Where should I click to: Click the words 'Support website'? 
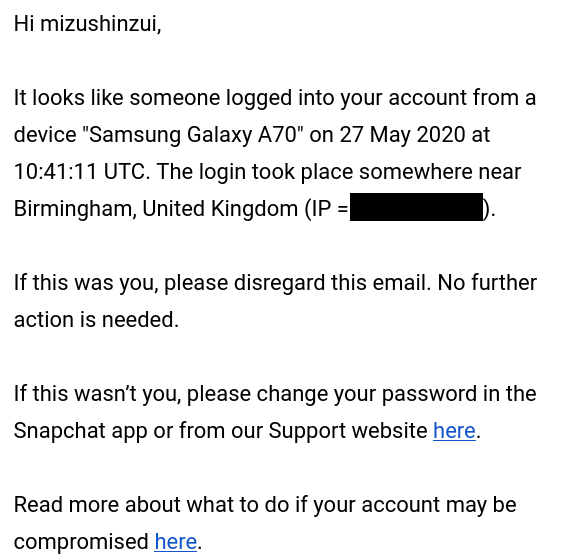coord(348,431)
